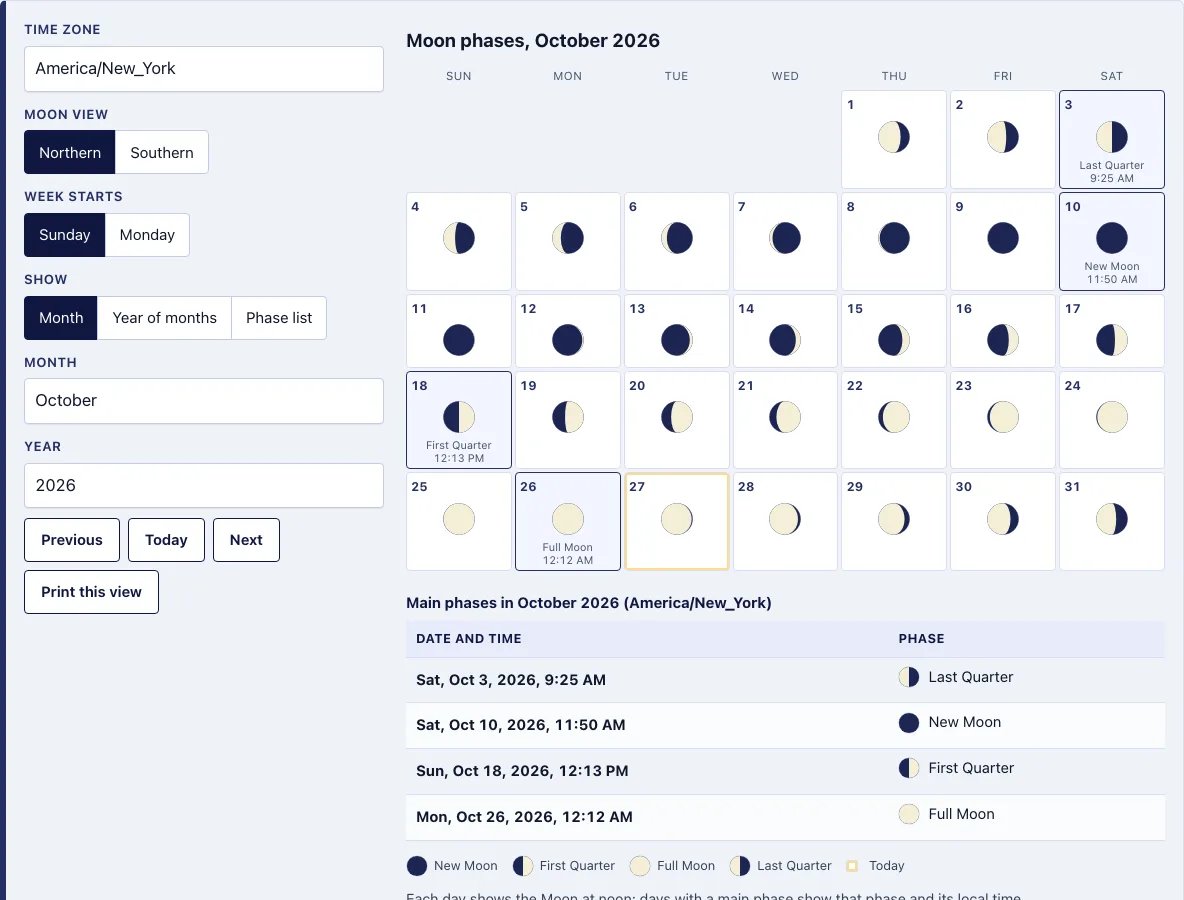
Task: Show the Phase list view
Action: coord(279,318)
